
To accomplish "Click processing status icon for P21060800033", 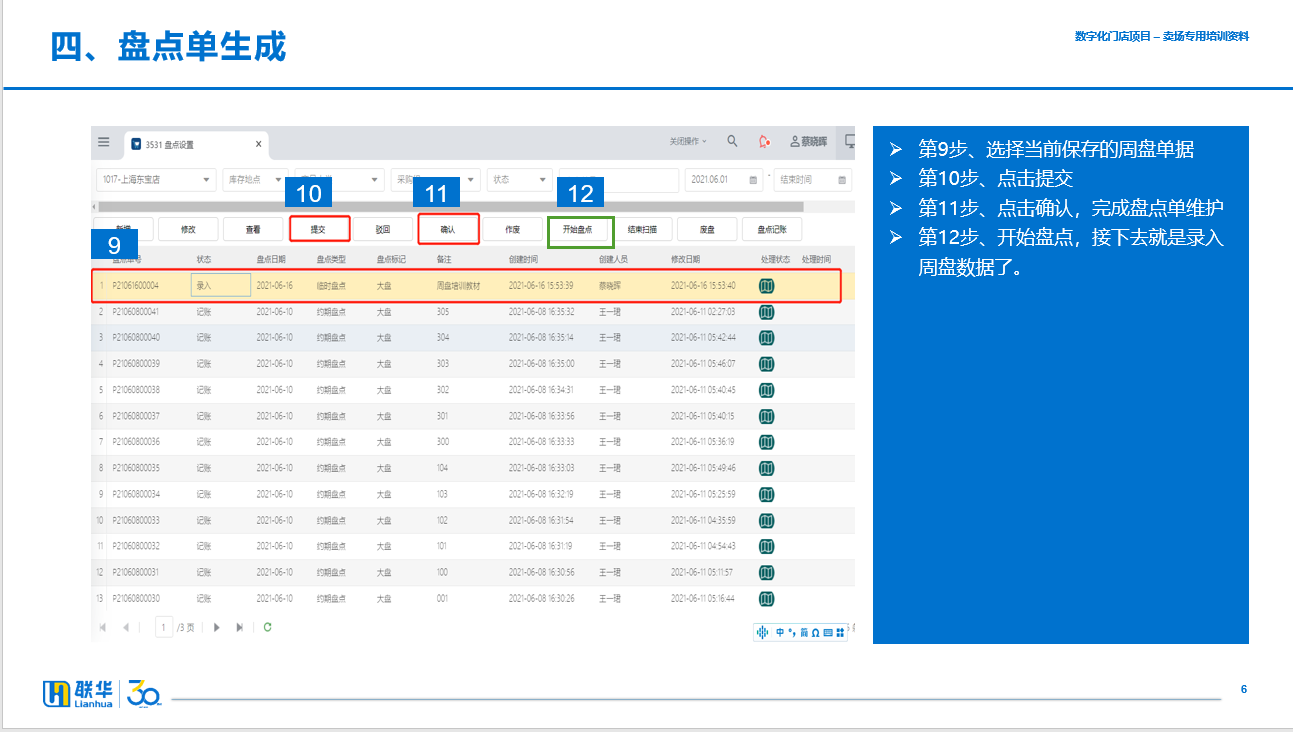I will coord(767,521).
